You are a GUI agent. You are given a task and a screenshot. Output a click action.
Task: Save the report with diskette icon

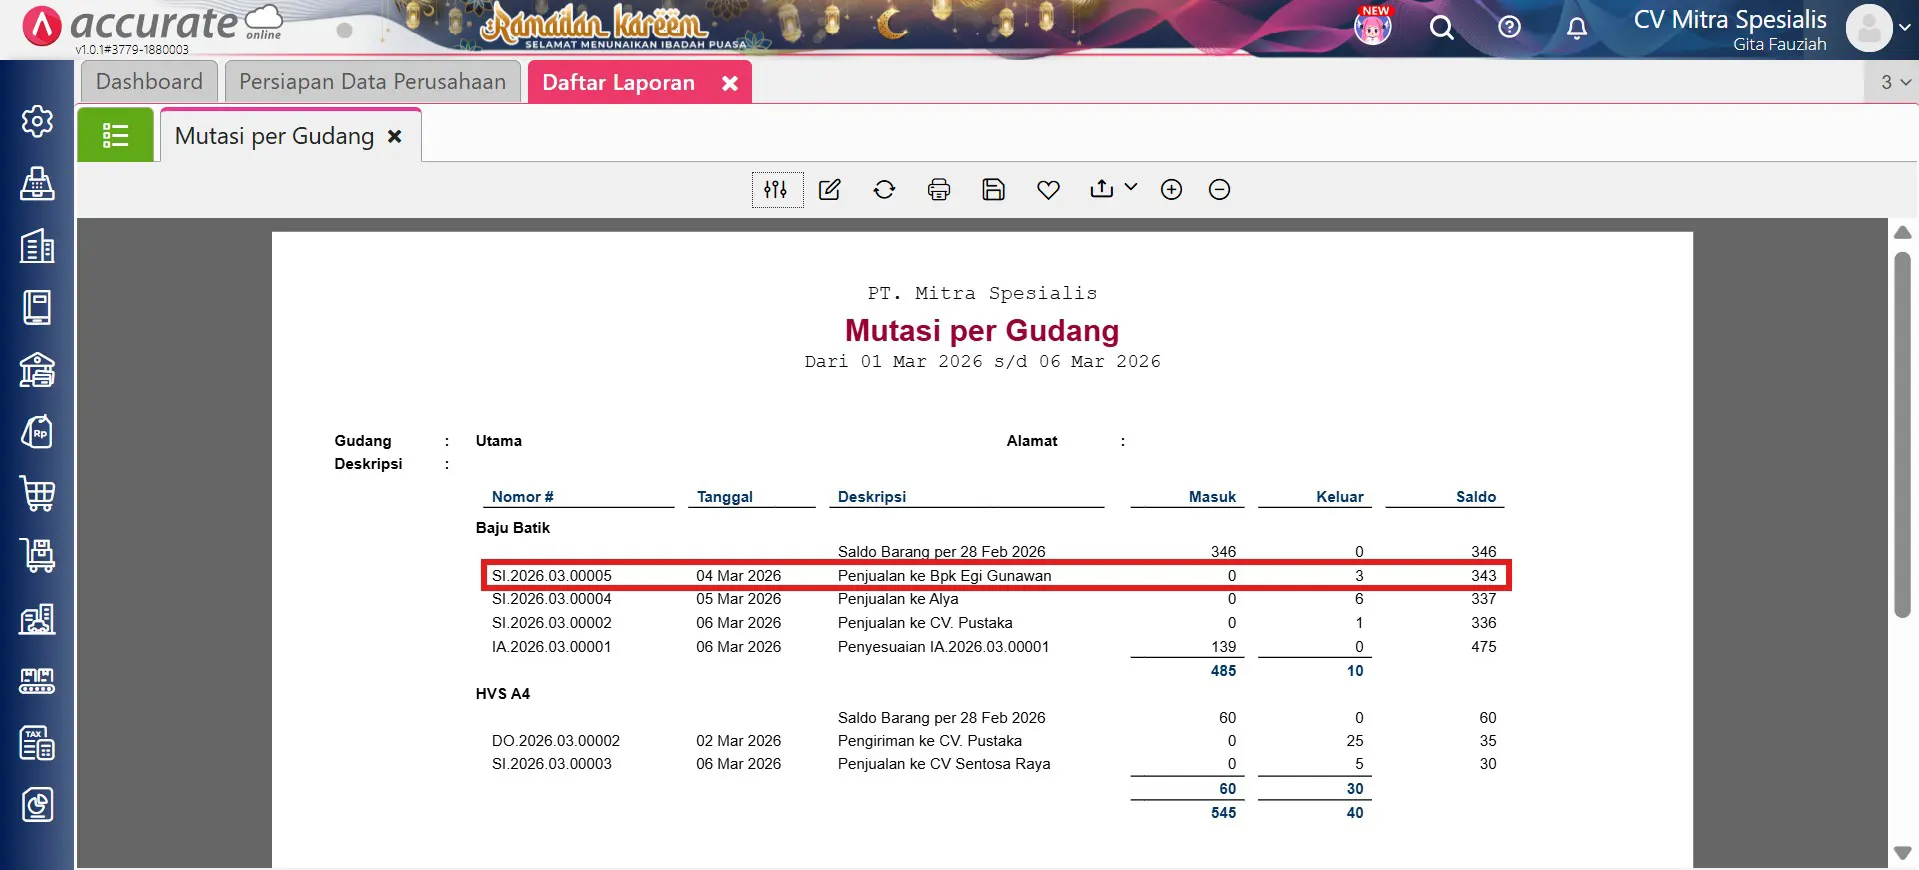click(993, 190)
